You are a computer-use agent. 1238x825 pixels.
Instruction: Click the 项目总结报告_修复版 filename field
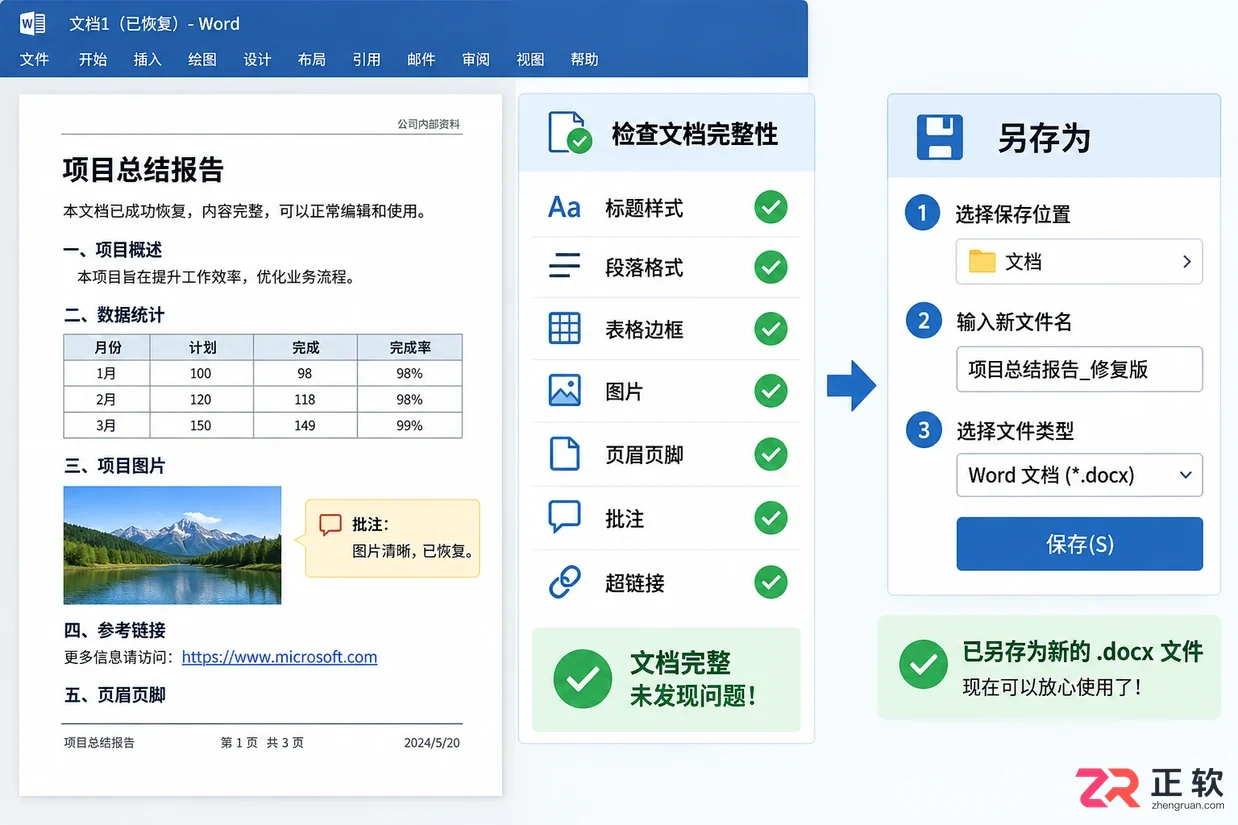pyautogui.click(x=1079, y=369)
